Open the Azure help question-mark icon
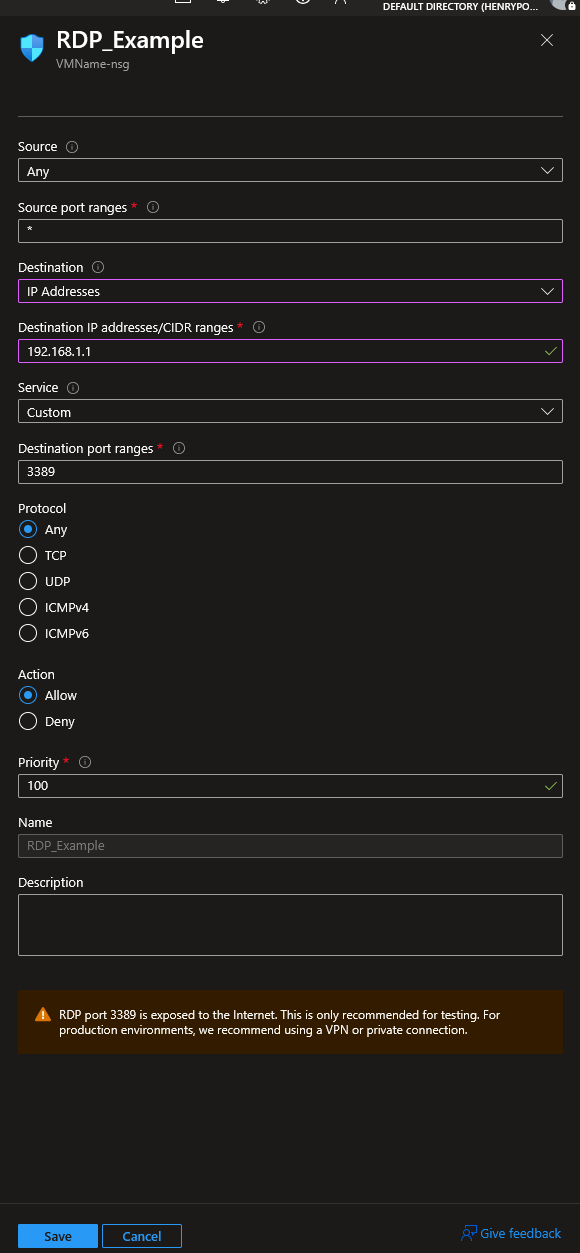This screenshot has height=1253, width=580. pyautogui.click(x=301, y=3)
